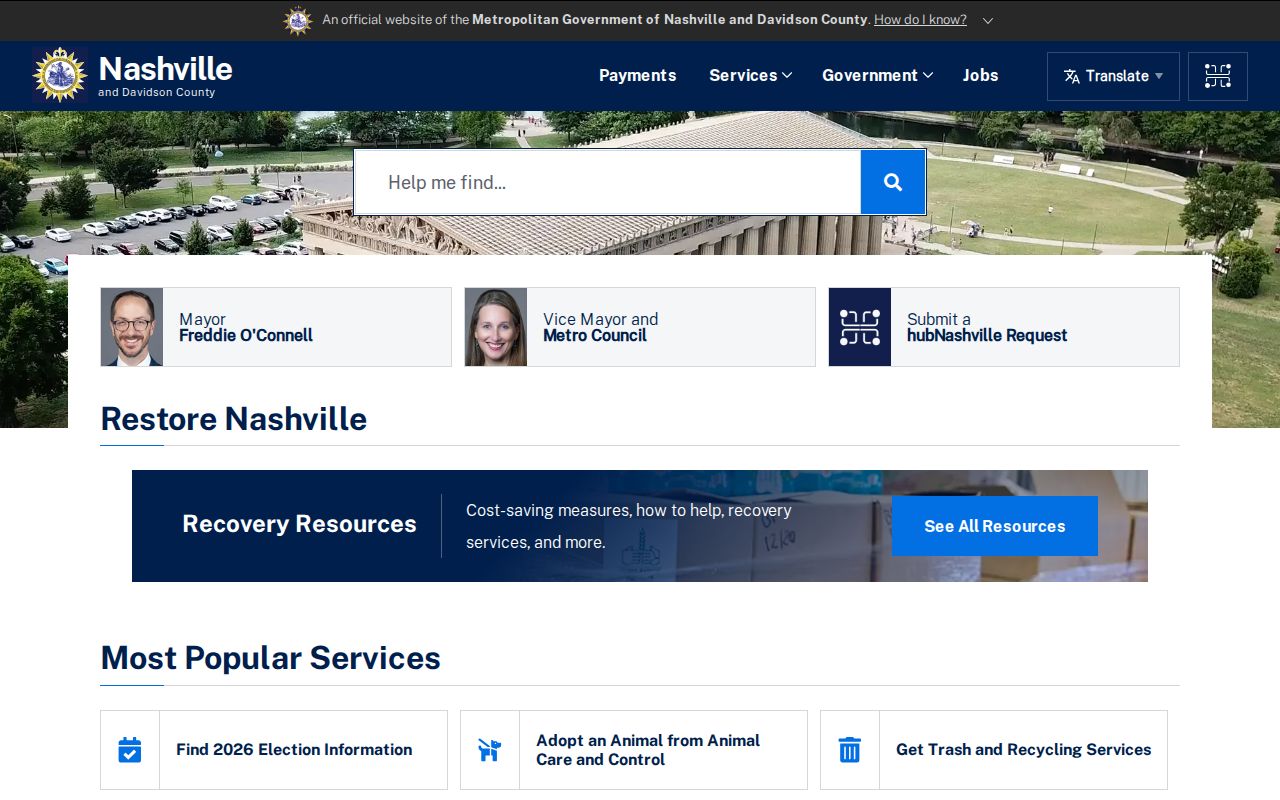Click the 'Help me find...' search field
This screenshot has height=800, width=1280.
click(x=608, y=182)
